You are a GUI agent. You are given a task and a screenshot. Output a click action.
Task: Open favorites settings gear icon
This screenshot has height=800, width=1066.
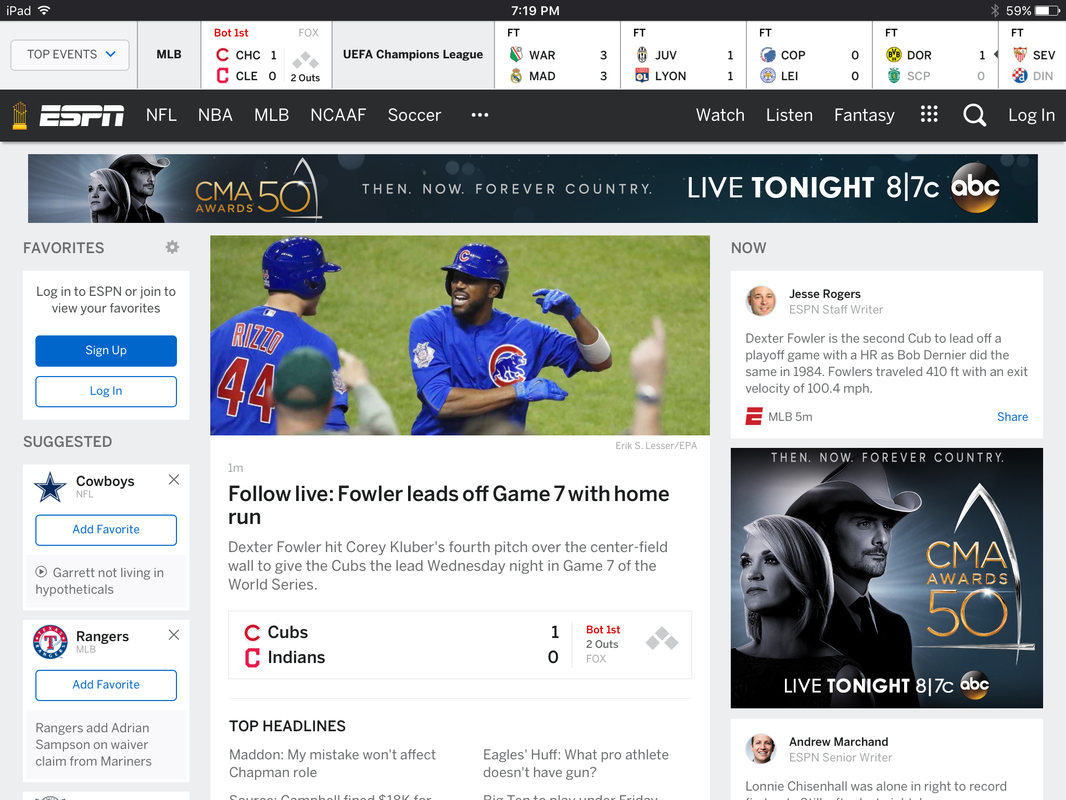point(173,247)
